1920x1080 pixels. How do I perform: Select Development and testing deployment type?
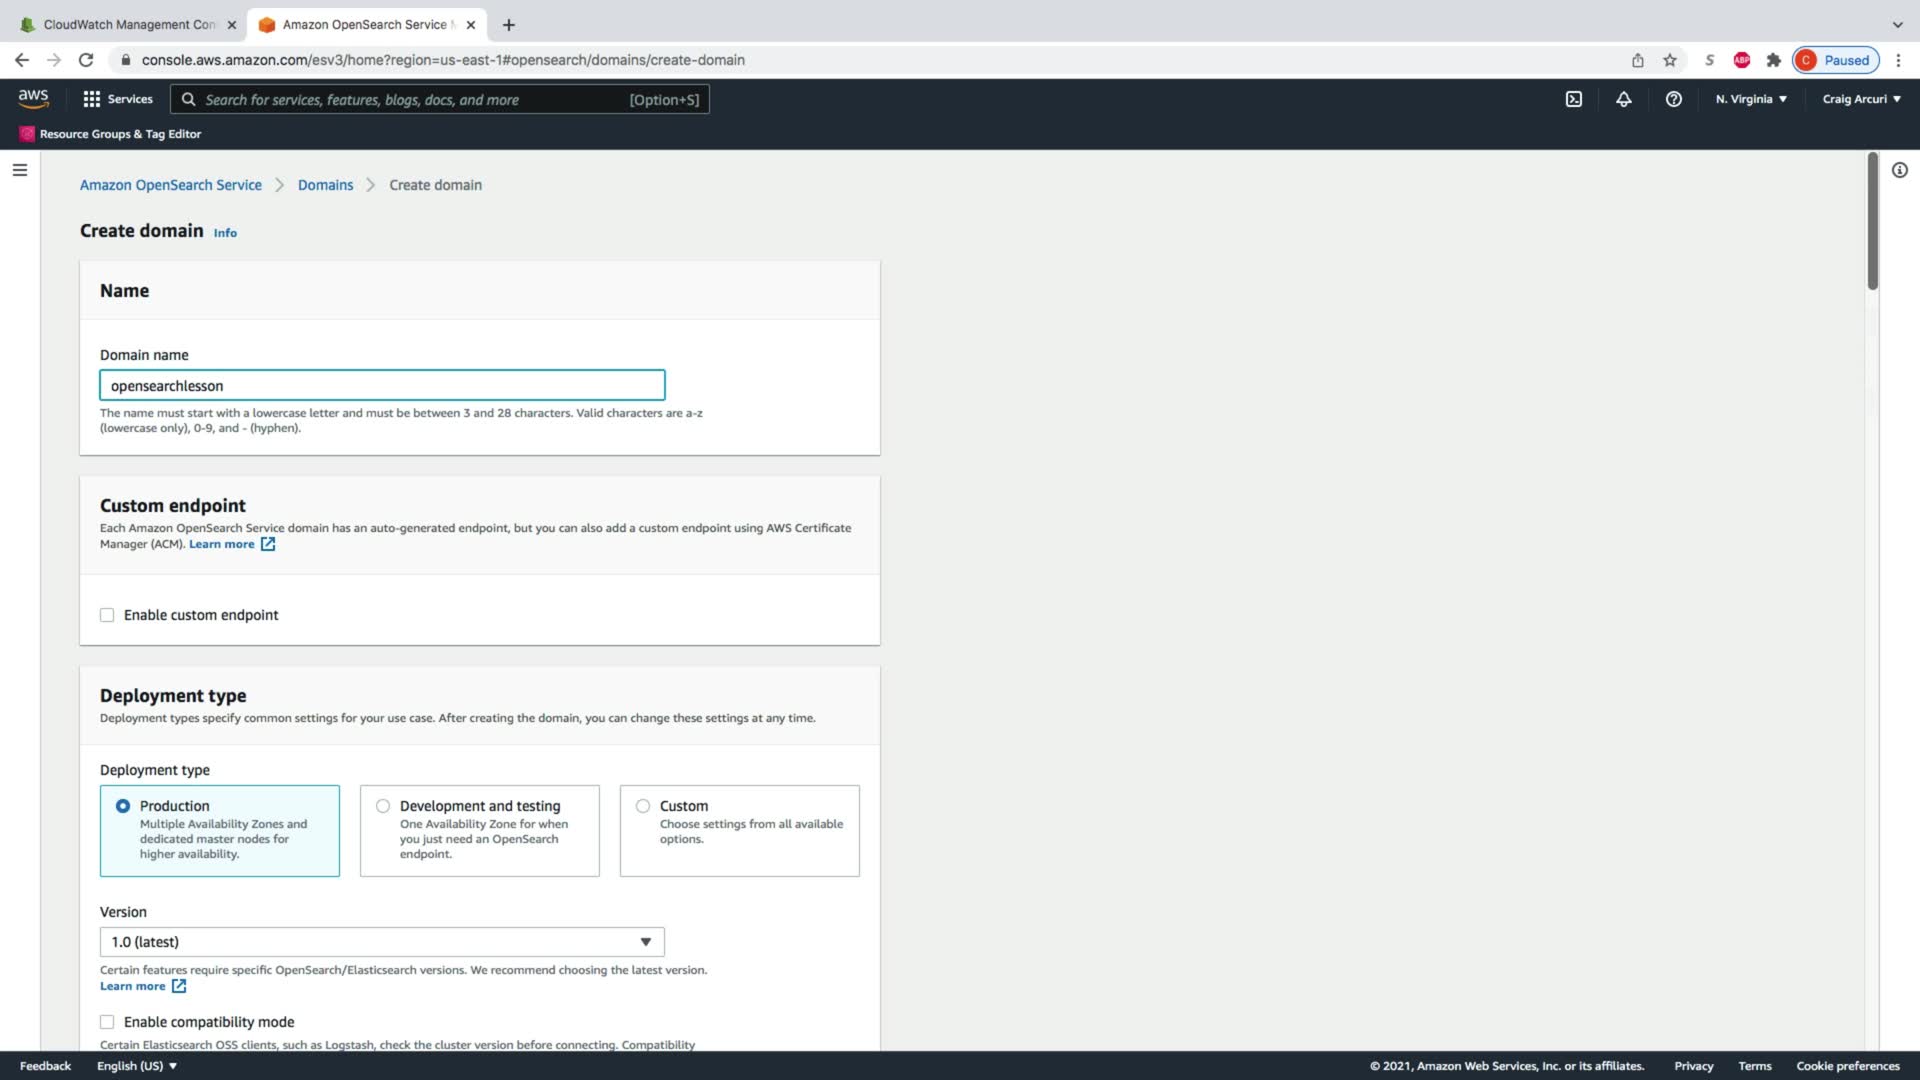(x=383, y=806)
